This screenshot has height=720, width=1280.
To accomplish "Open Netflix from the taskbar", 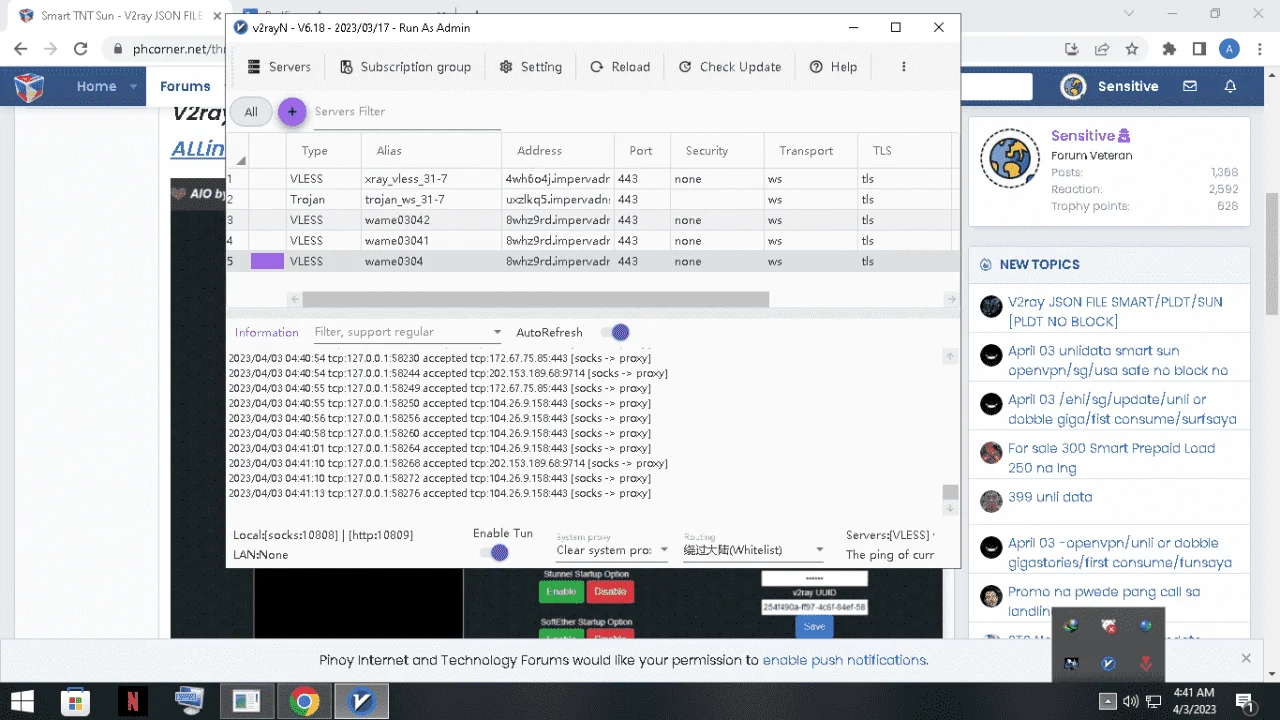I will (x=131, y=702).
